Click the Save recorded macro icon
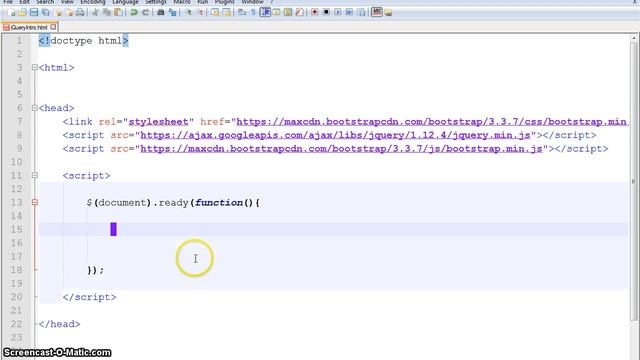 click(361, 12)
